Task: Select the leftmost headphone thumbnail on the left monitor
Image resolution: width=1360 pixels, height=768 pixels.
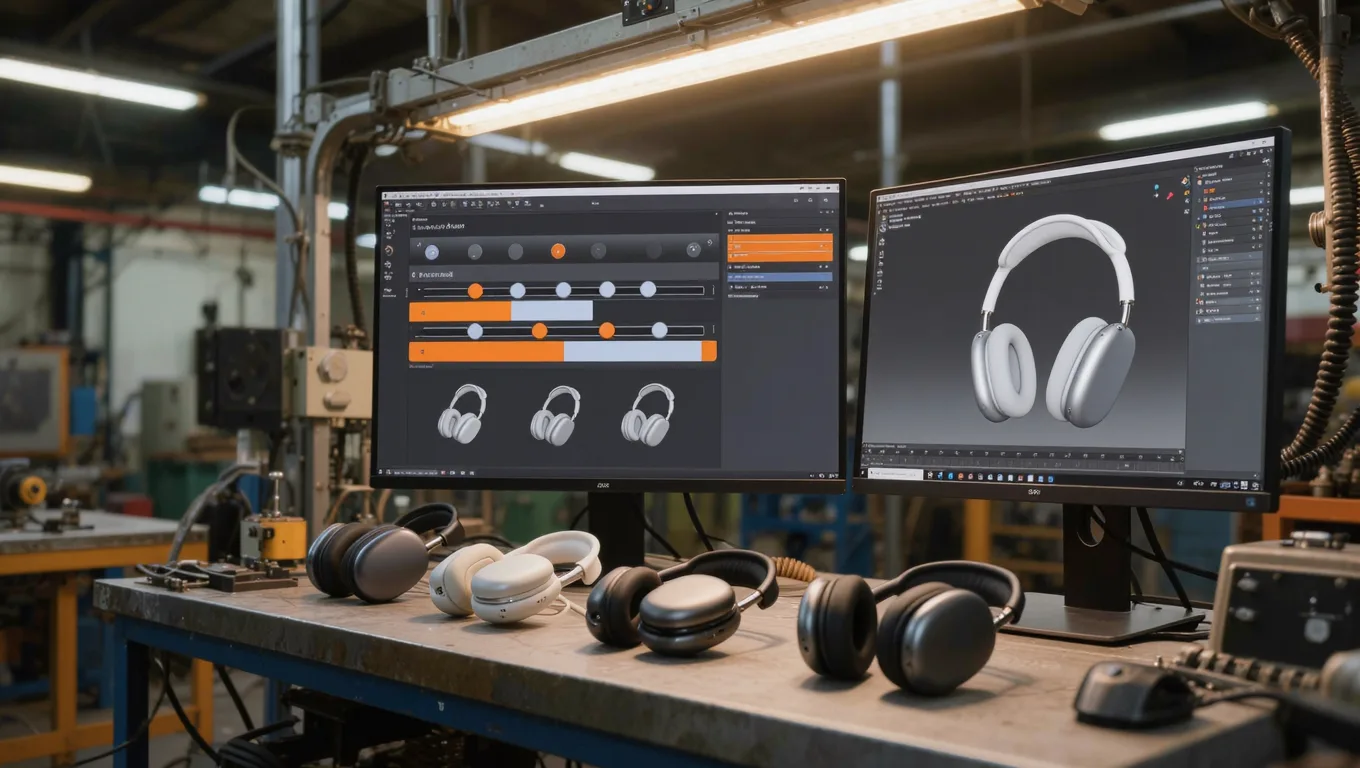Action: pos(462,413)
